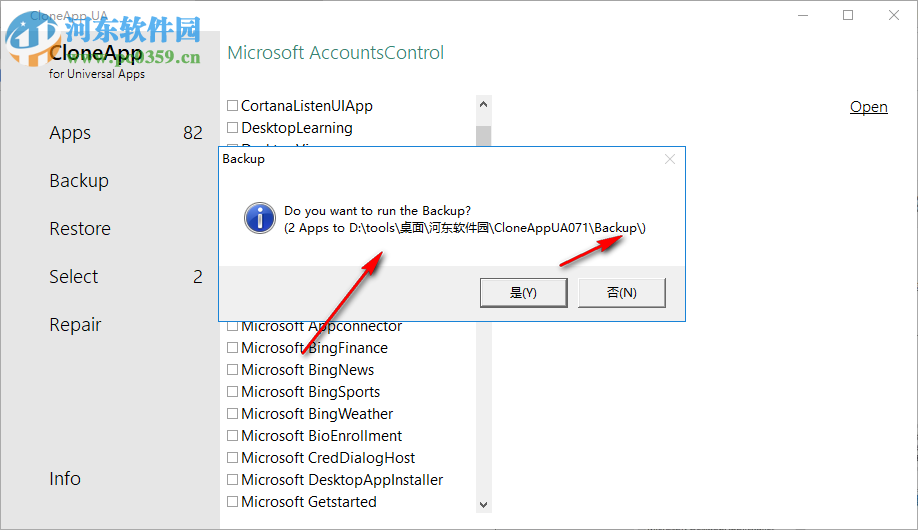Click the 'Do you want to run the Backup?' text

click(x=378, y=211)
